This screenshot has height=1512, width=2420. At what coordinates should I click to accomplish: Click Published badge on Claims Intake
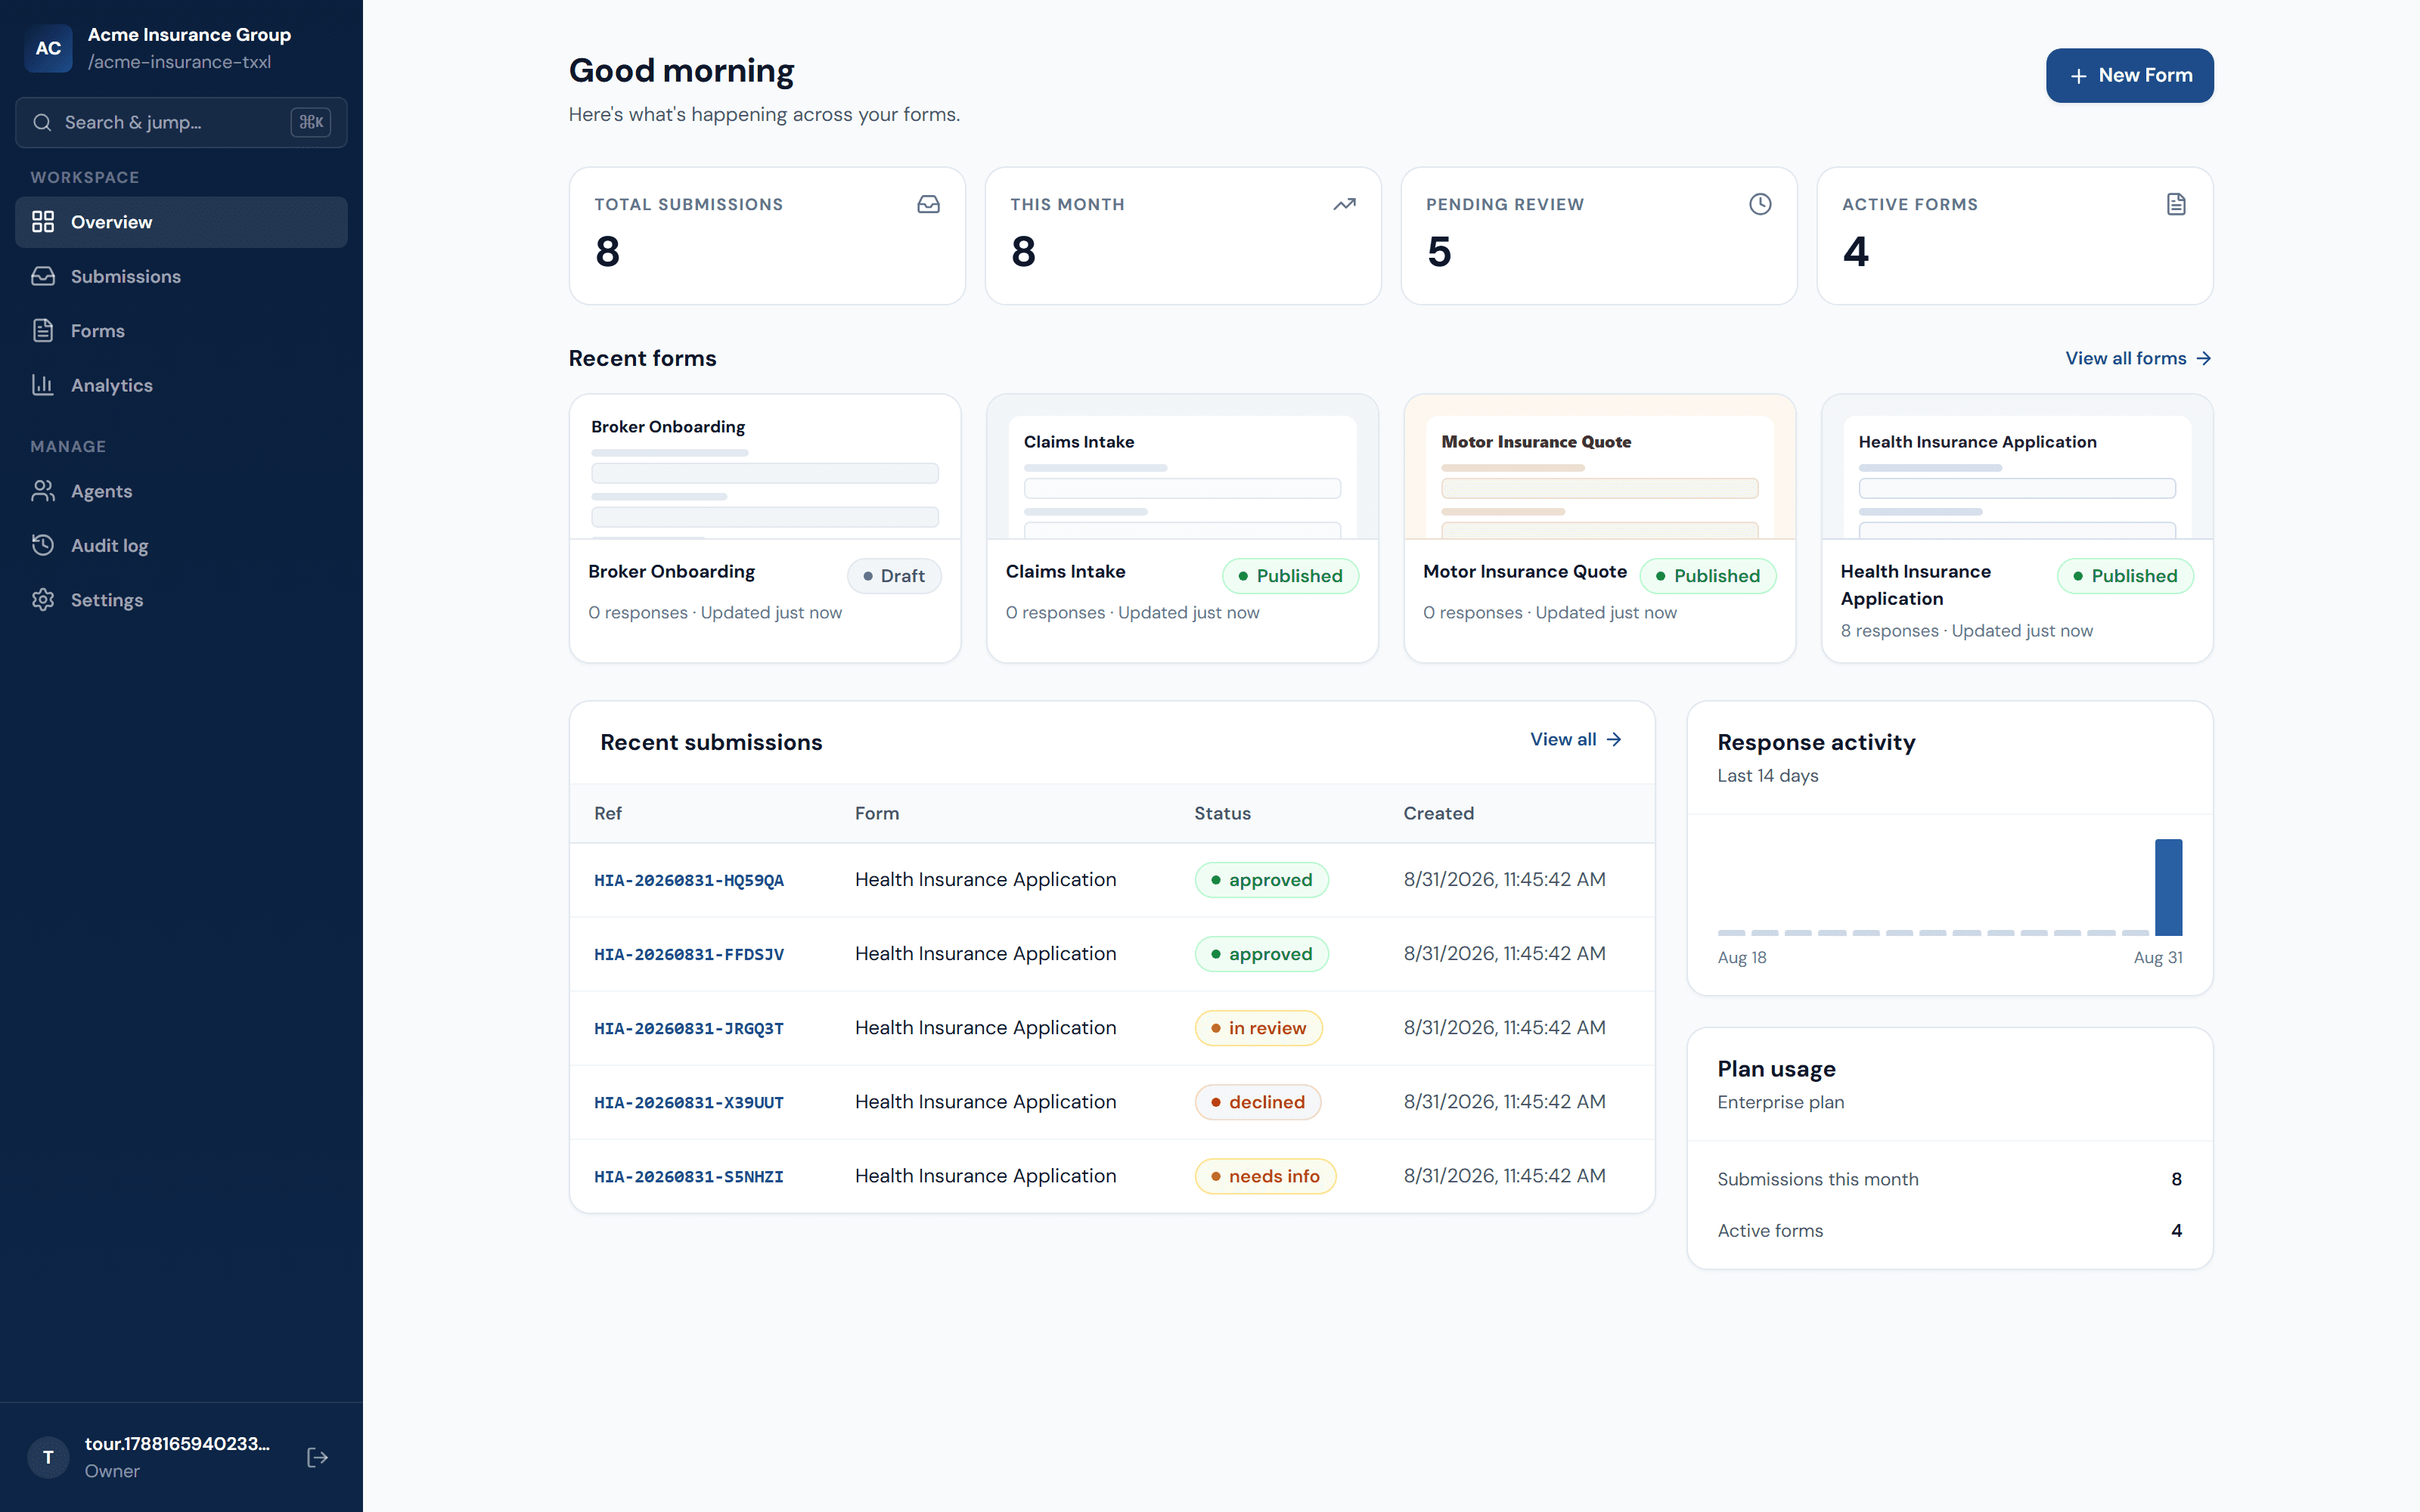(x=1290, y=576)
